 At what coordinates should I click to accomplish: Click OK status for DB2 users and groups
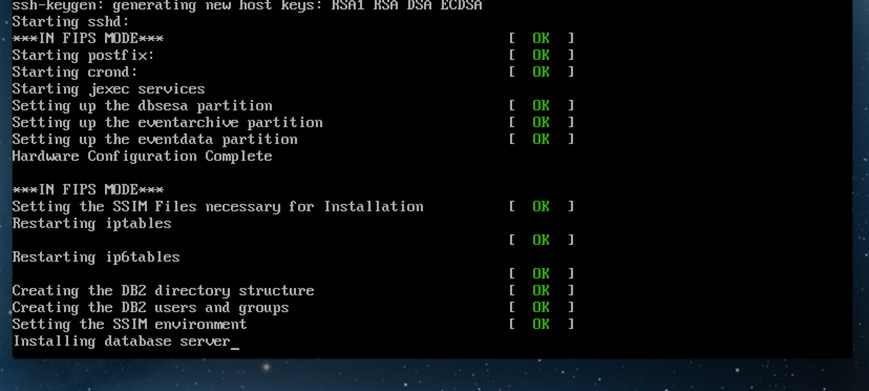pyautogui.click(x=541, y=307)
